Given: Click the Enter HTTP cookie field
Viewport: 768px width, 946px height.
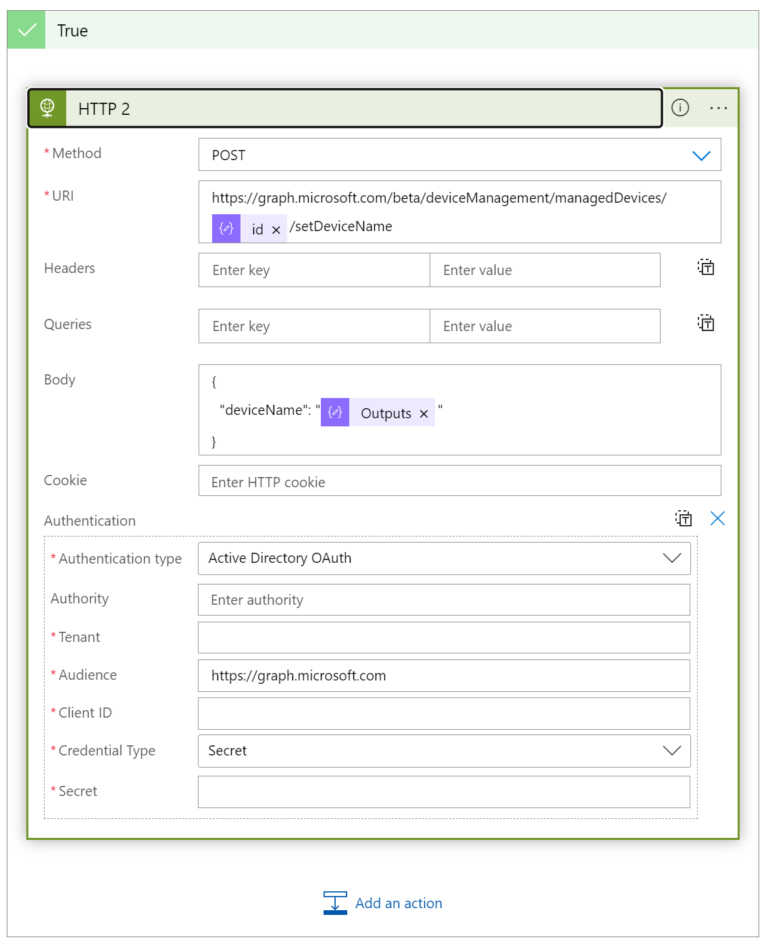Looking at the screenshot, I should click(459, 480).
